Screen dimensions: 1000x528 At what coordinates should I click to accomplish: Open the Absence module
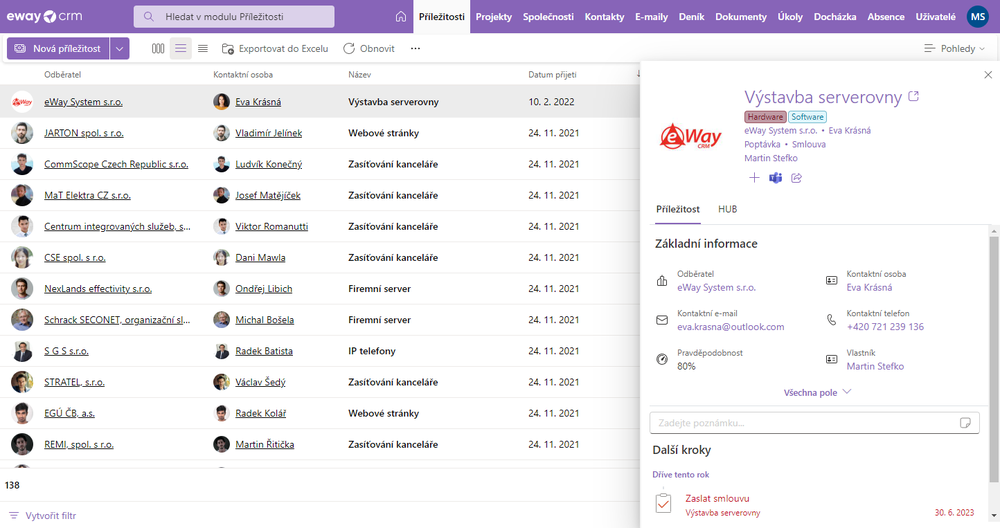click(886, 17)
